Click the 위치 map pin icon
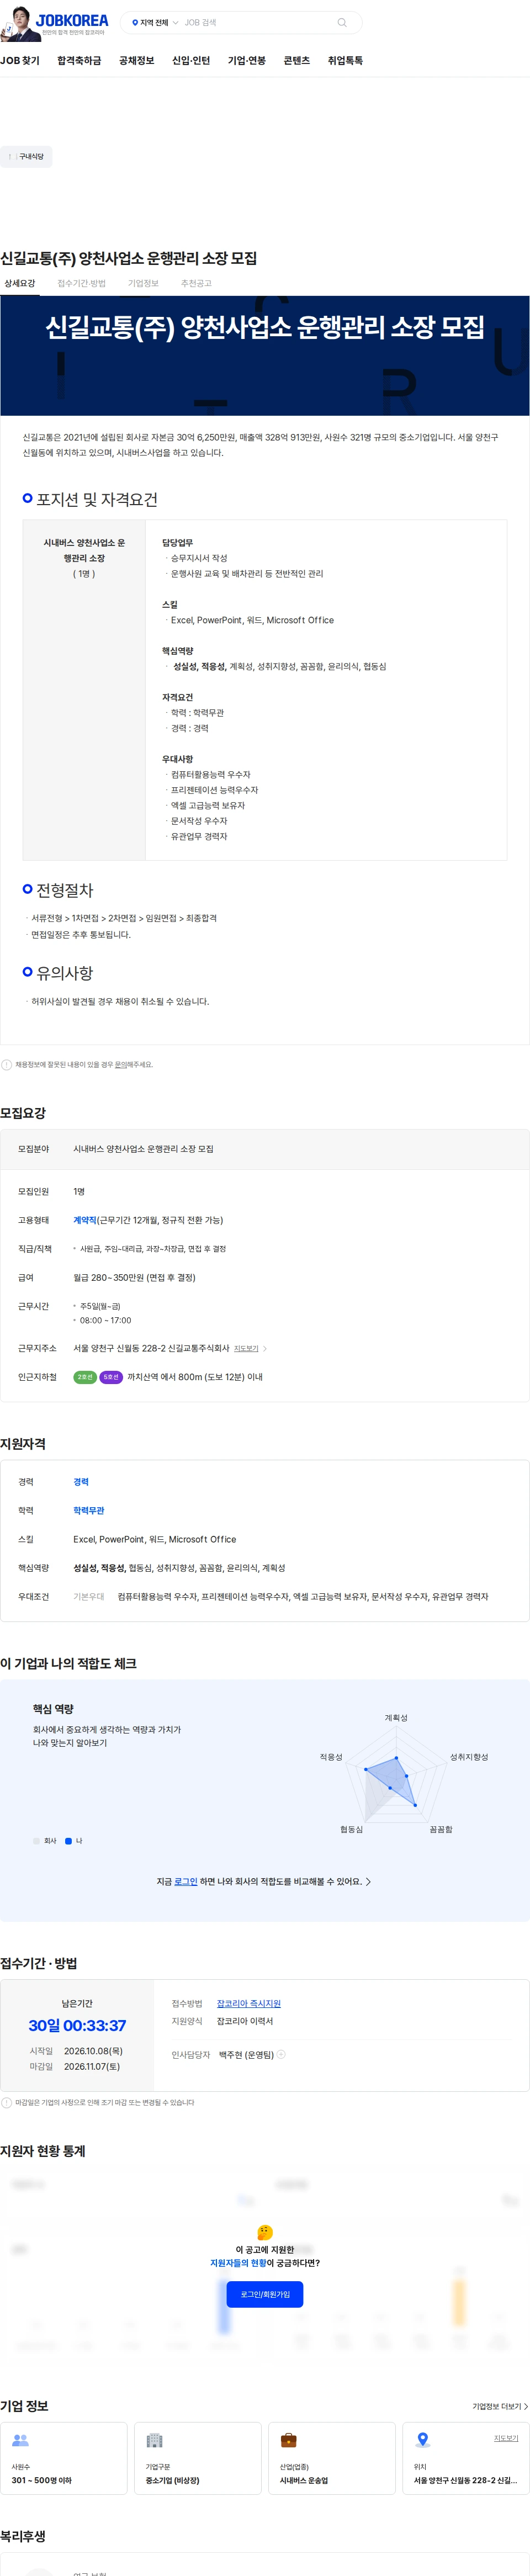 [423, 2440]
